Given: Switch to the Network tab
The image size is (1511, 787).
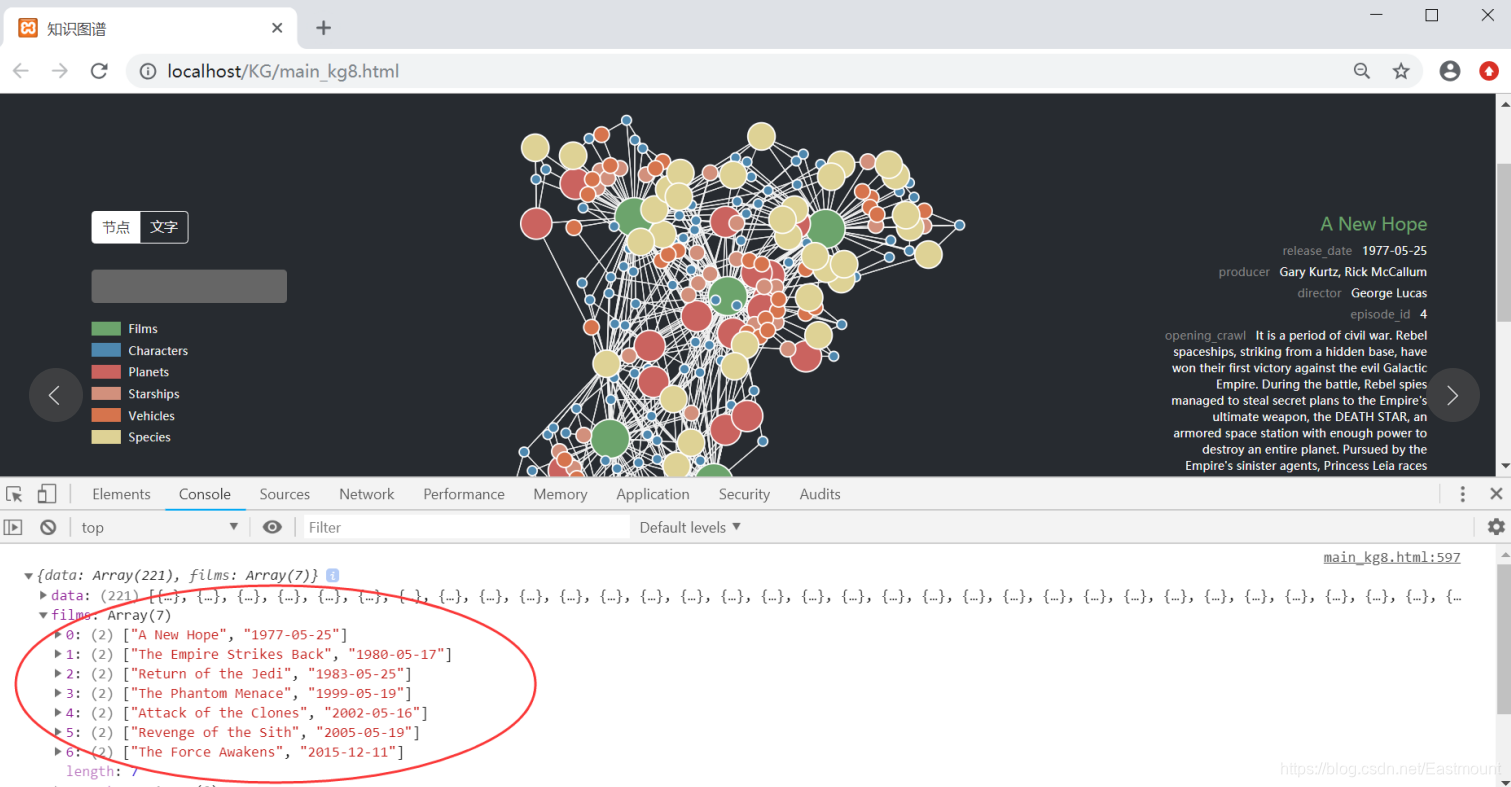Looking at the screenshot, I should coord(367,494).
